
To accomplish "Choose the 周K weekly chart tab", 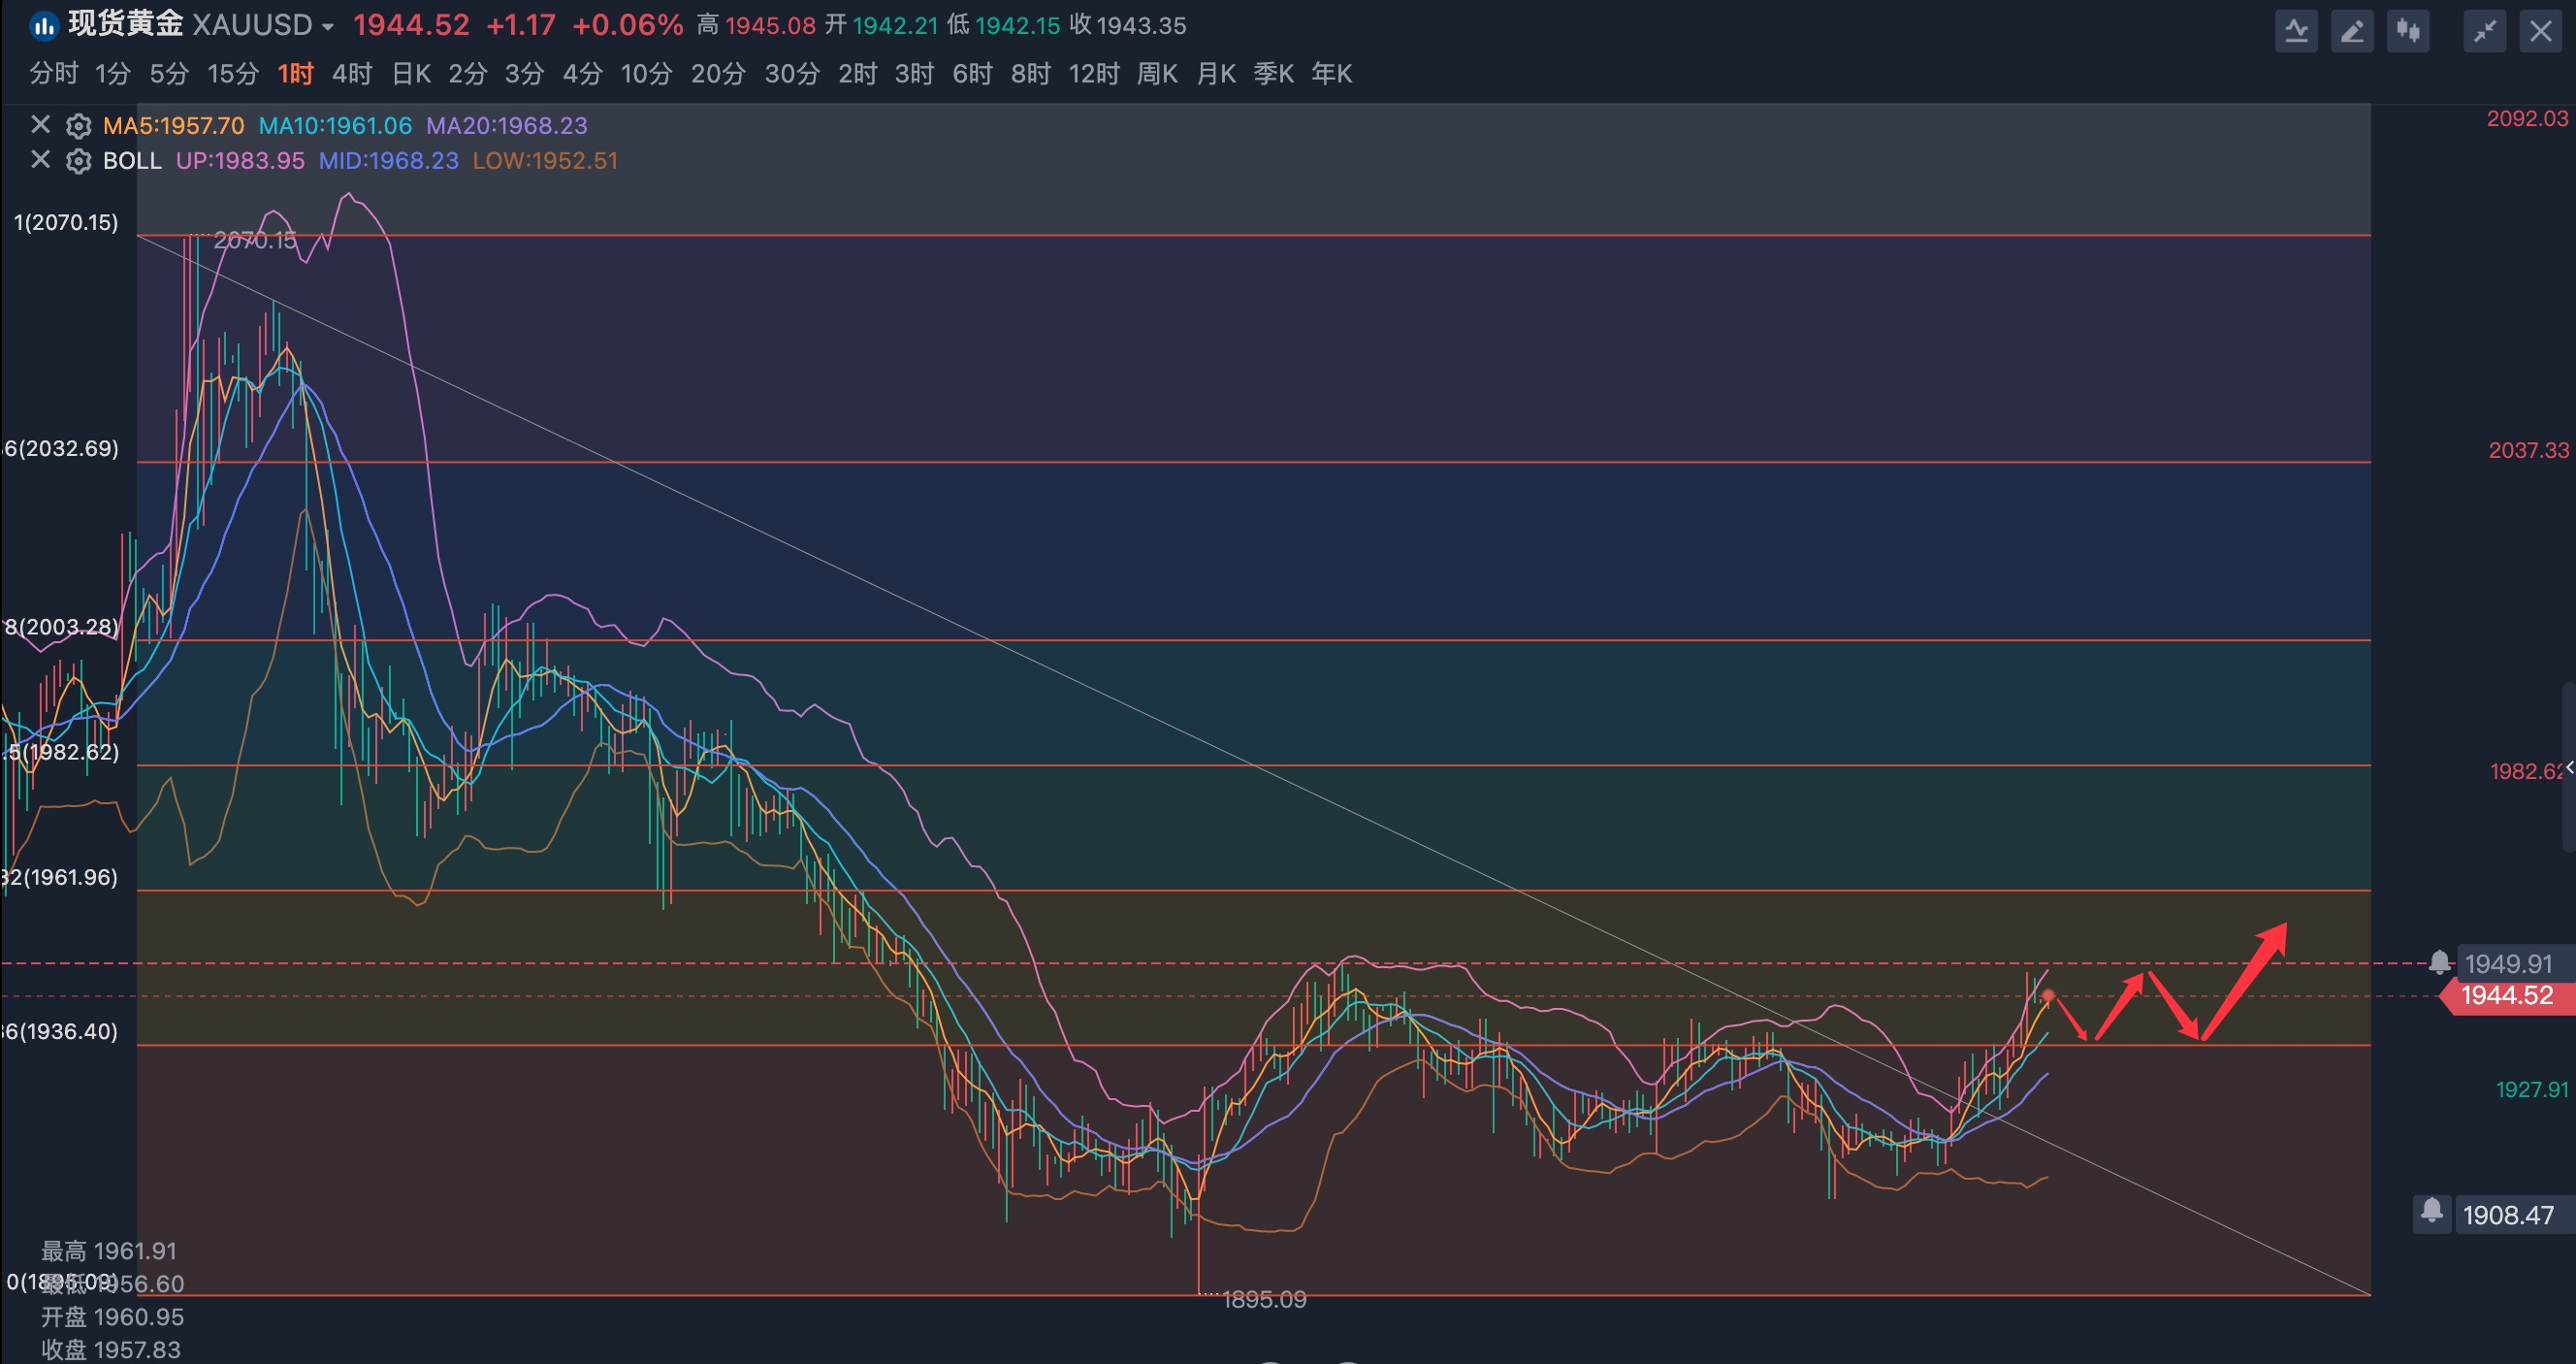I will [x=1157, y=74].
